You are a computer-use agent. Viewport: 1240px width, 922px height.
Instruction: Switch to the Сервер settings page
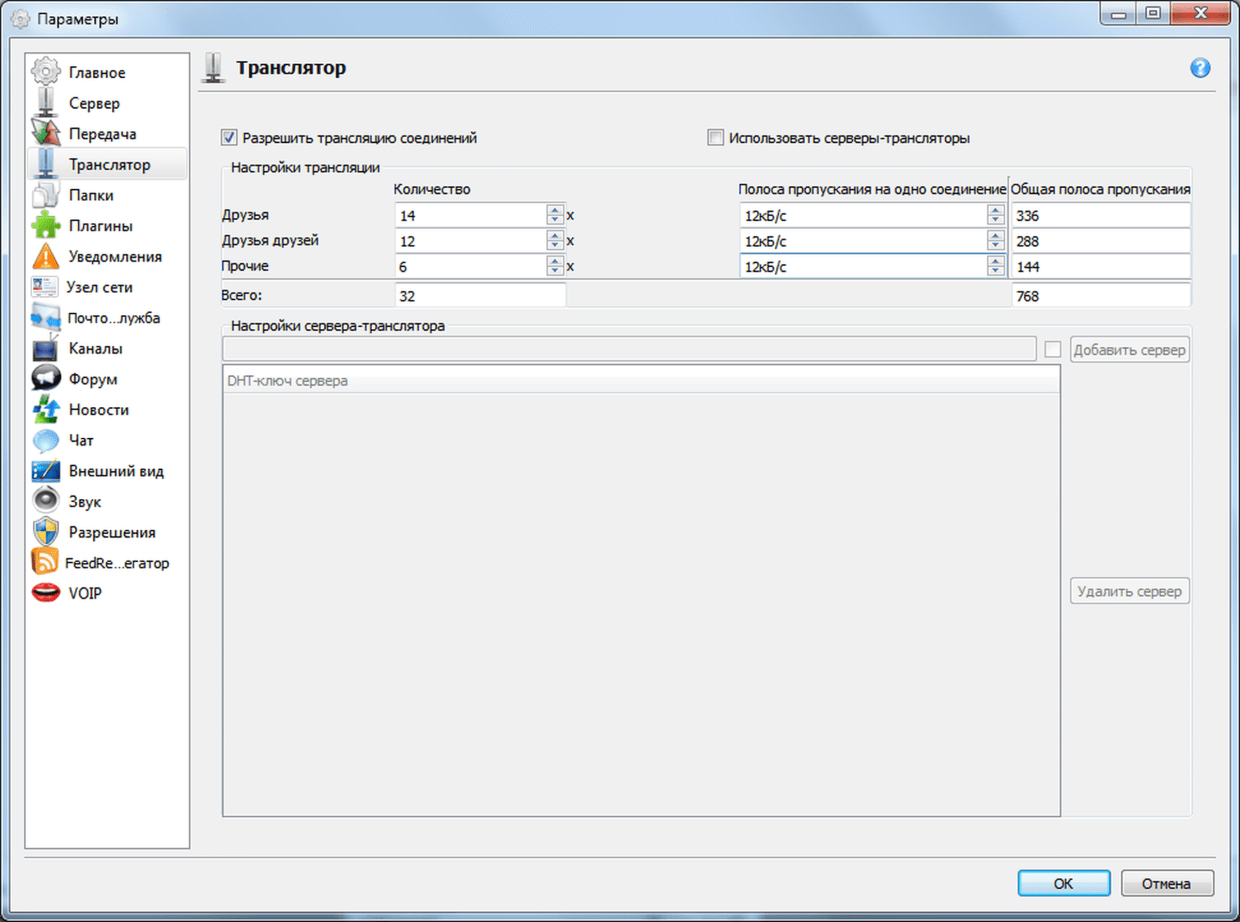(x=94, y=103)
